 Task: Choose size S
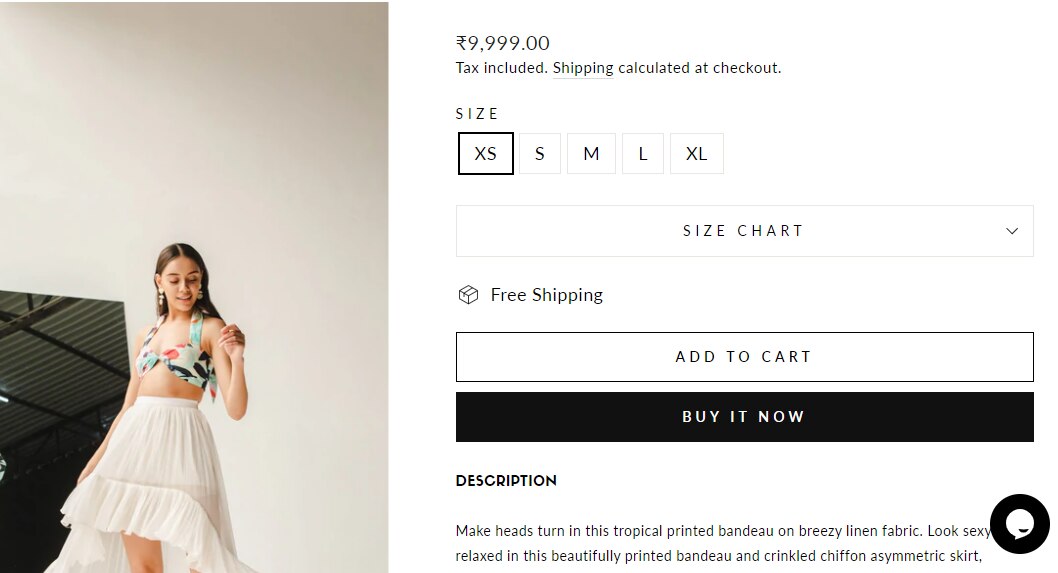(x=540, y=154)
